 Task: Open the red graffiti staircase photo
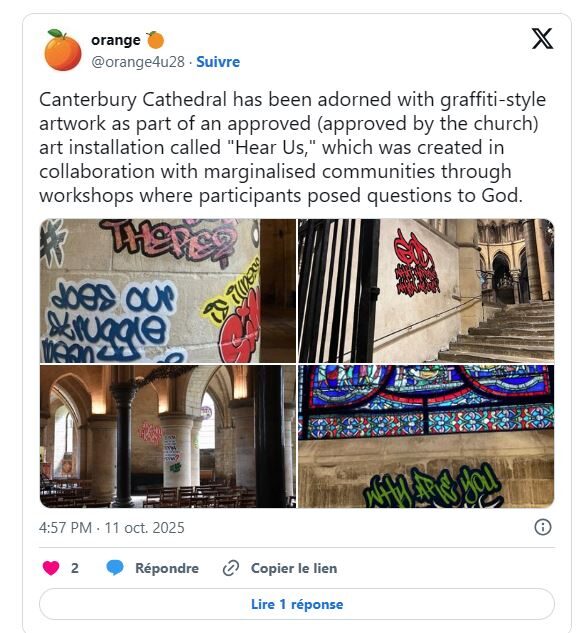coord(426,291)
